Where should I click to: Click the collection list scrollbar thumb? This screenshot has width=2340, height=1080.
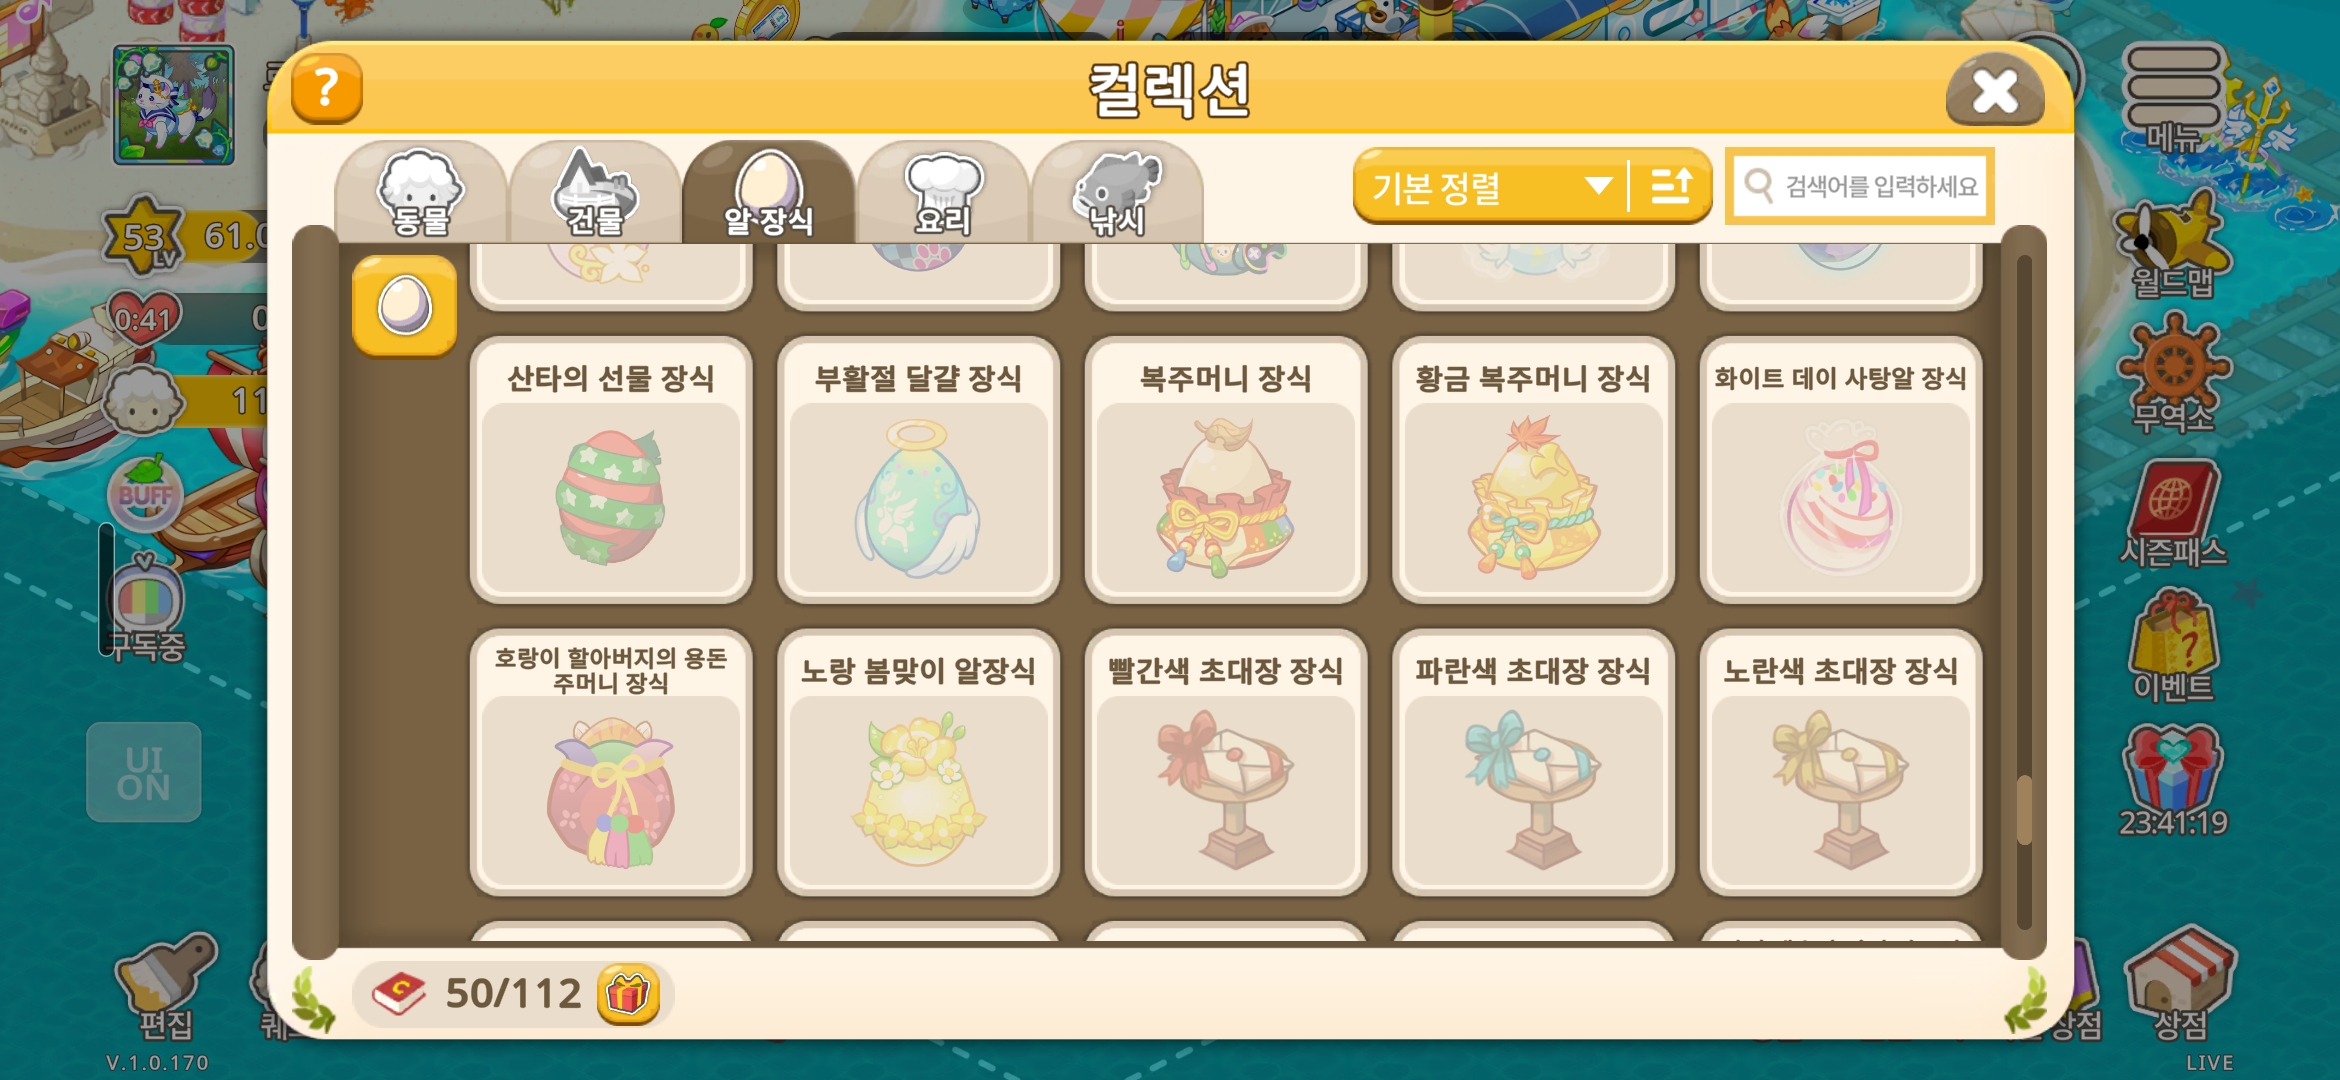coord(2024,810)
